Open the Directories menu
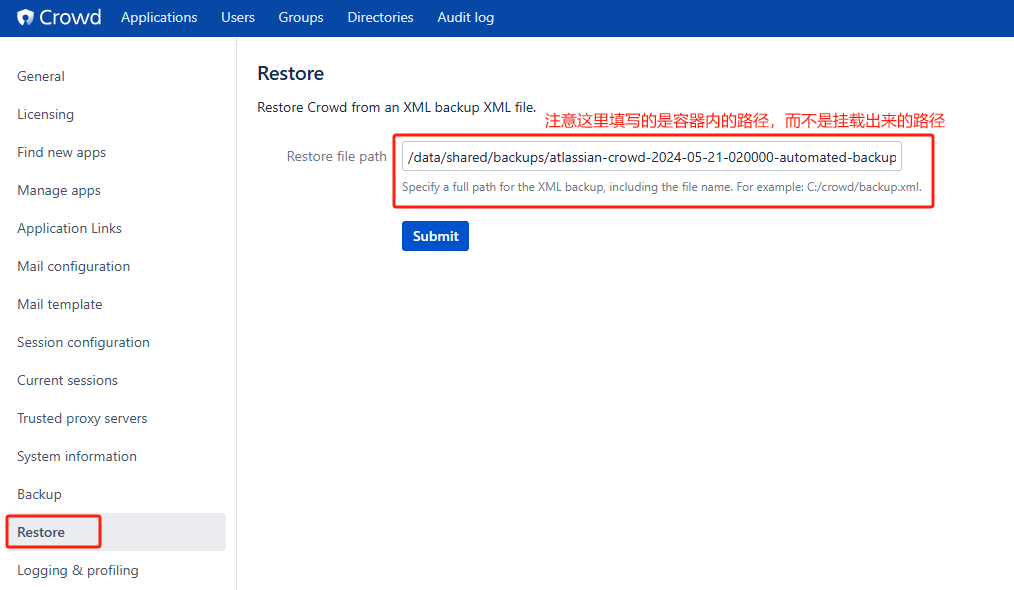The height and width of the screenshot is (590, 1014). tap(380, 17)
